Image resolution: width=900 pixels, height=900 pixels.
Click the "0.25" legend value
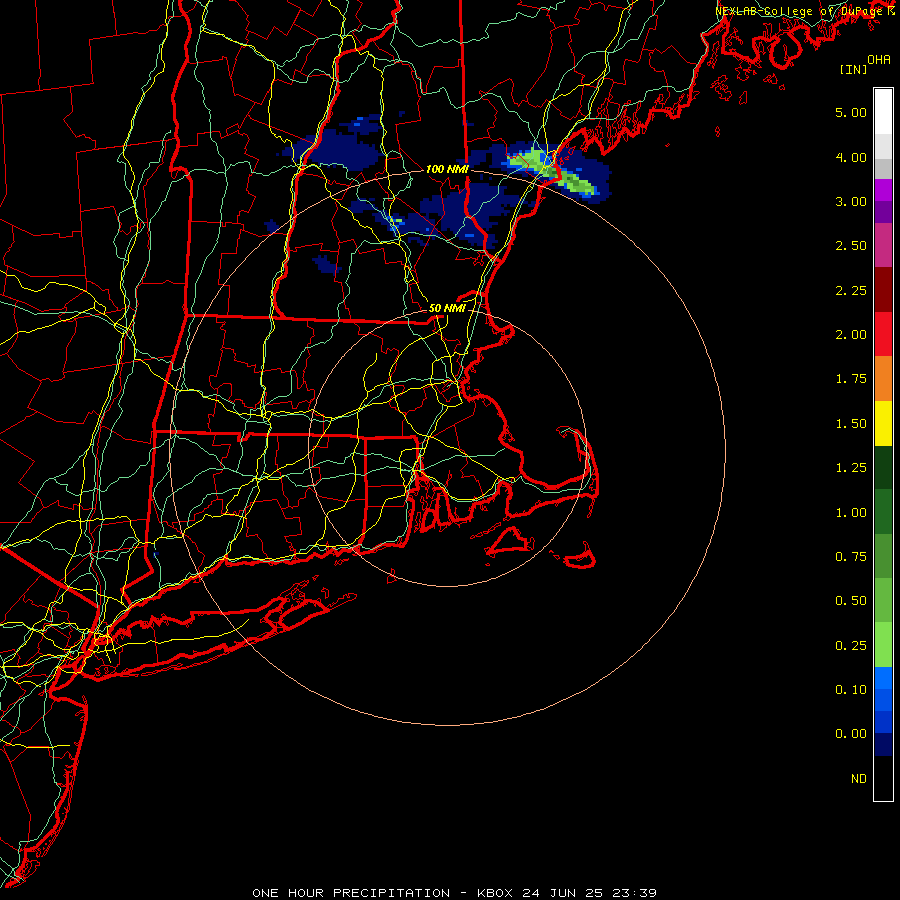click(851, 646)
